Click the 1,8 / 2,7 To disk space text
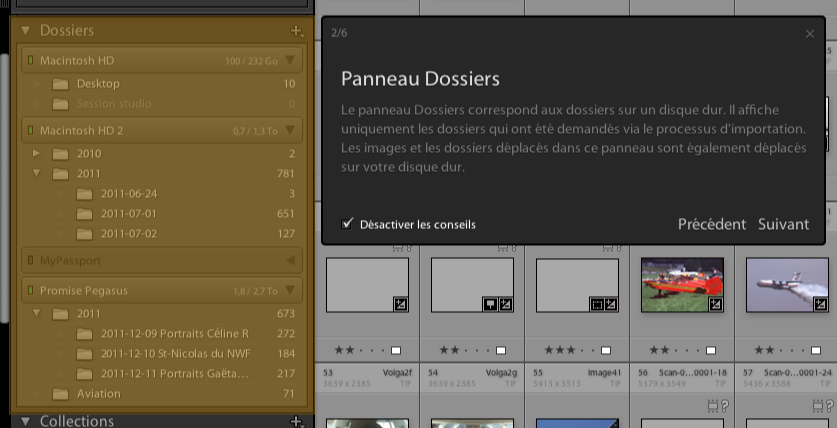This screenshot has height=428, width=837. [255, 291]
